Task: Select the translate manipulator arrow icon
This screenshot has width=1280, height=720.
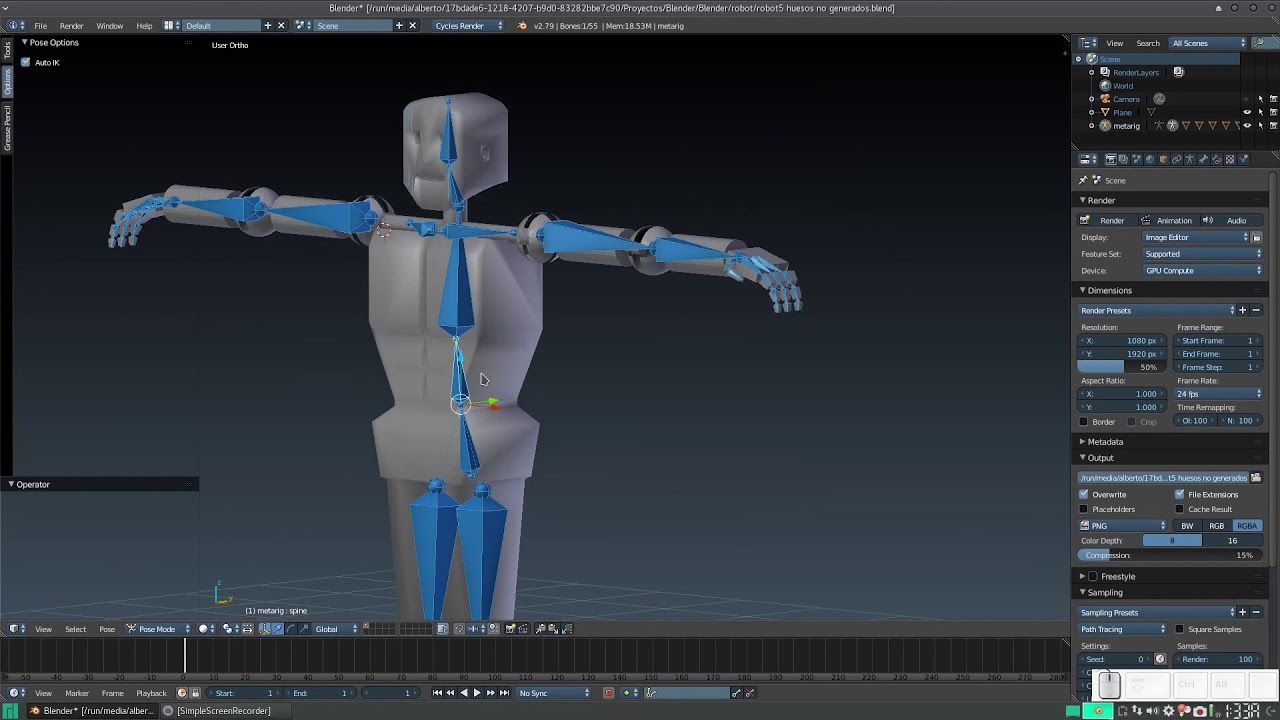Action: [277, 629]
